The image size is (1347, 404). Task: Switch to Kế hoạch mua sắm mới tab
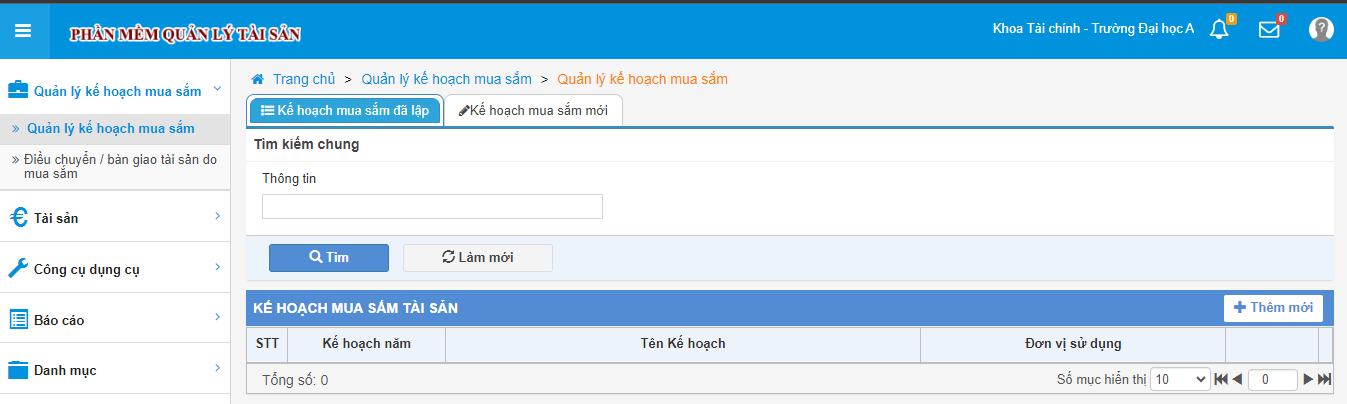pyautogui.click(x=533, y=111)
